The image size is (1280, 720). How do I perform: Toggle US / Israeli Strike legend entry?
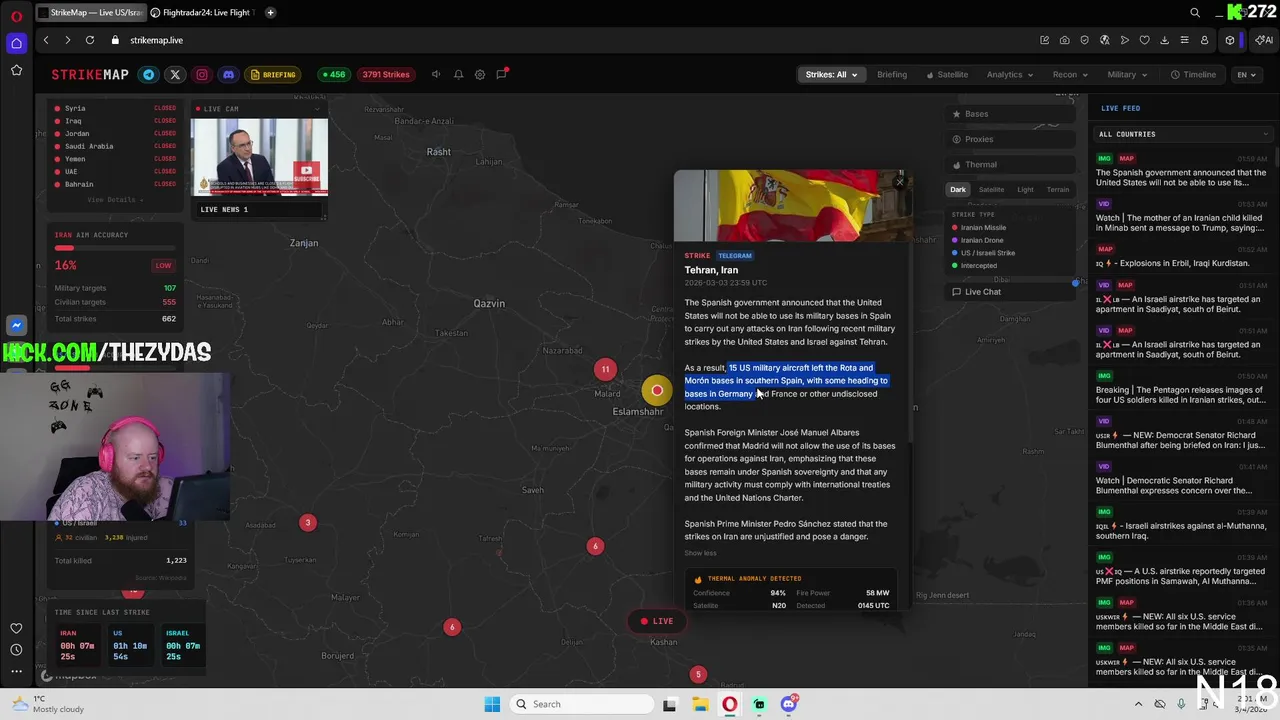click(983, 253)
